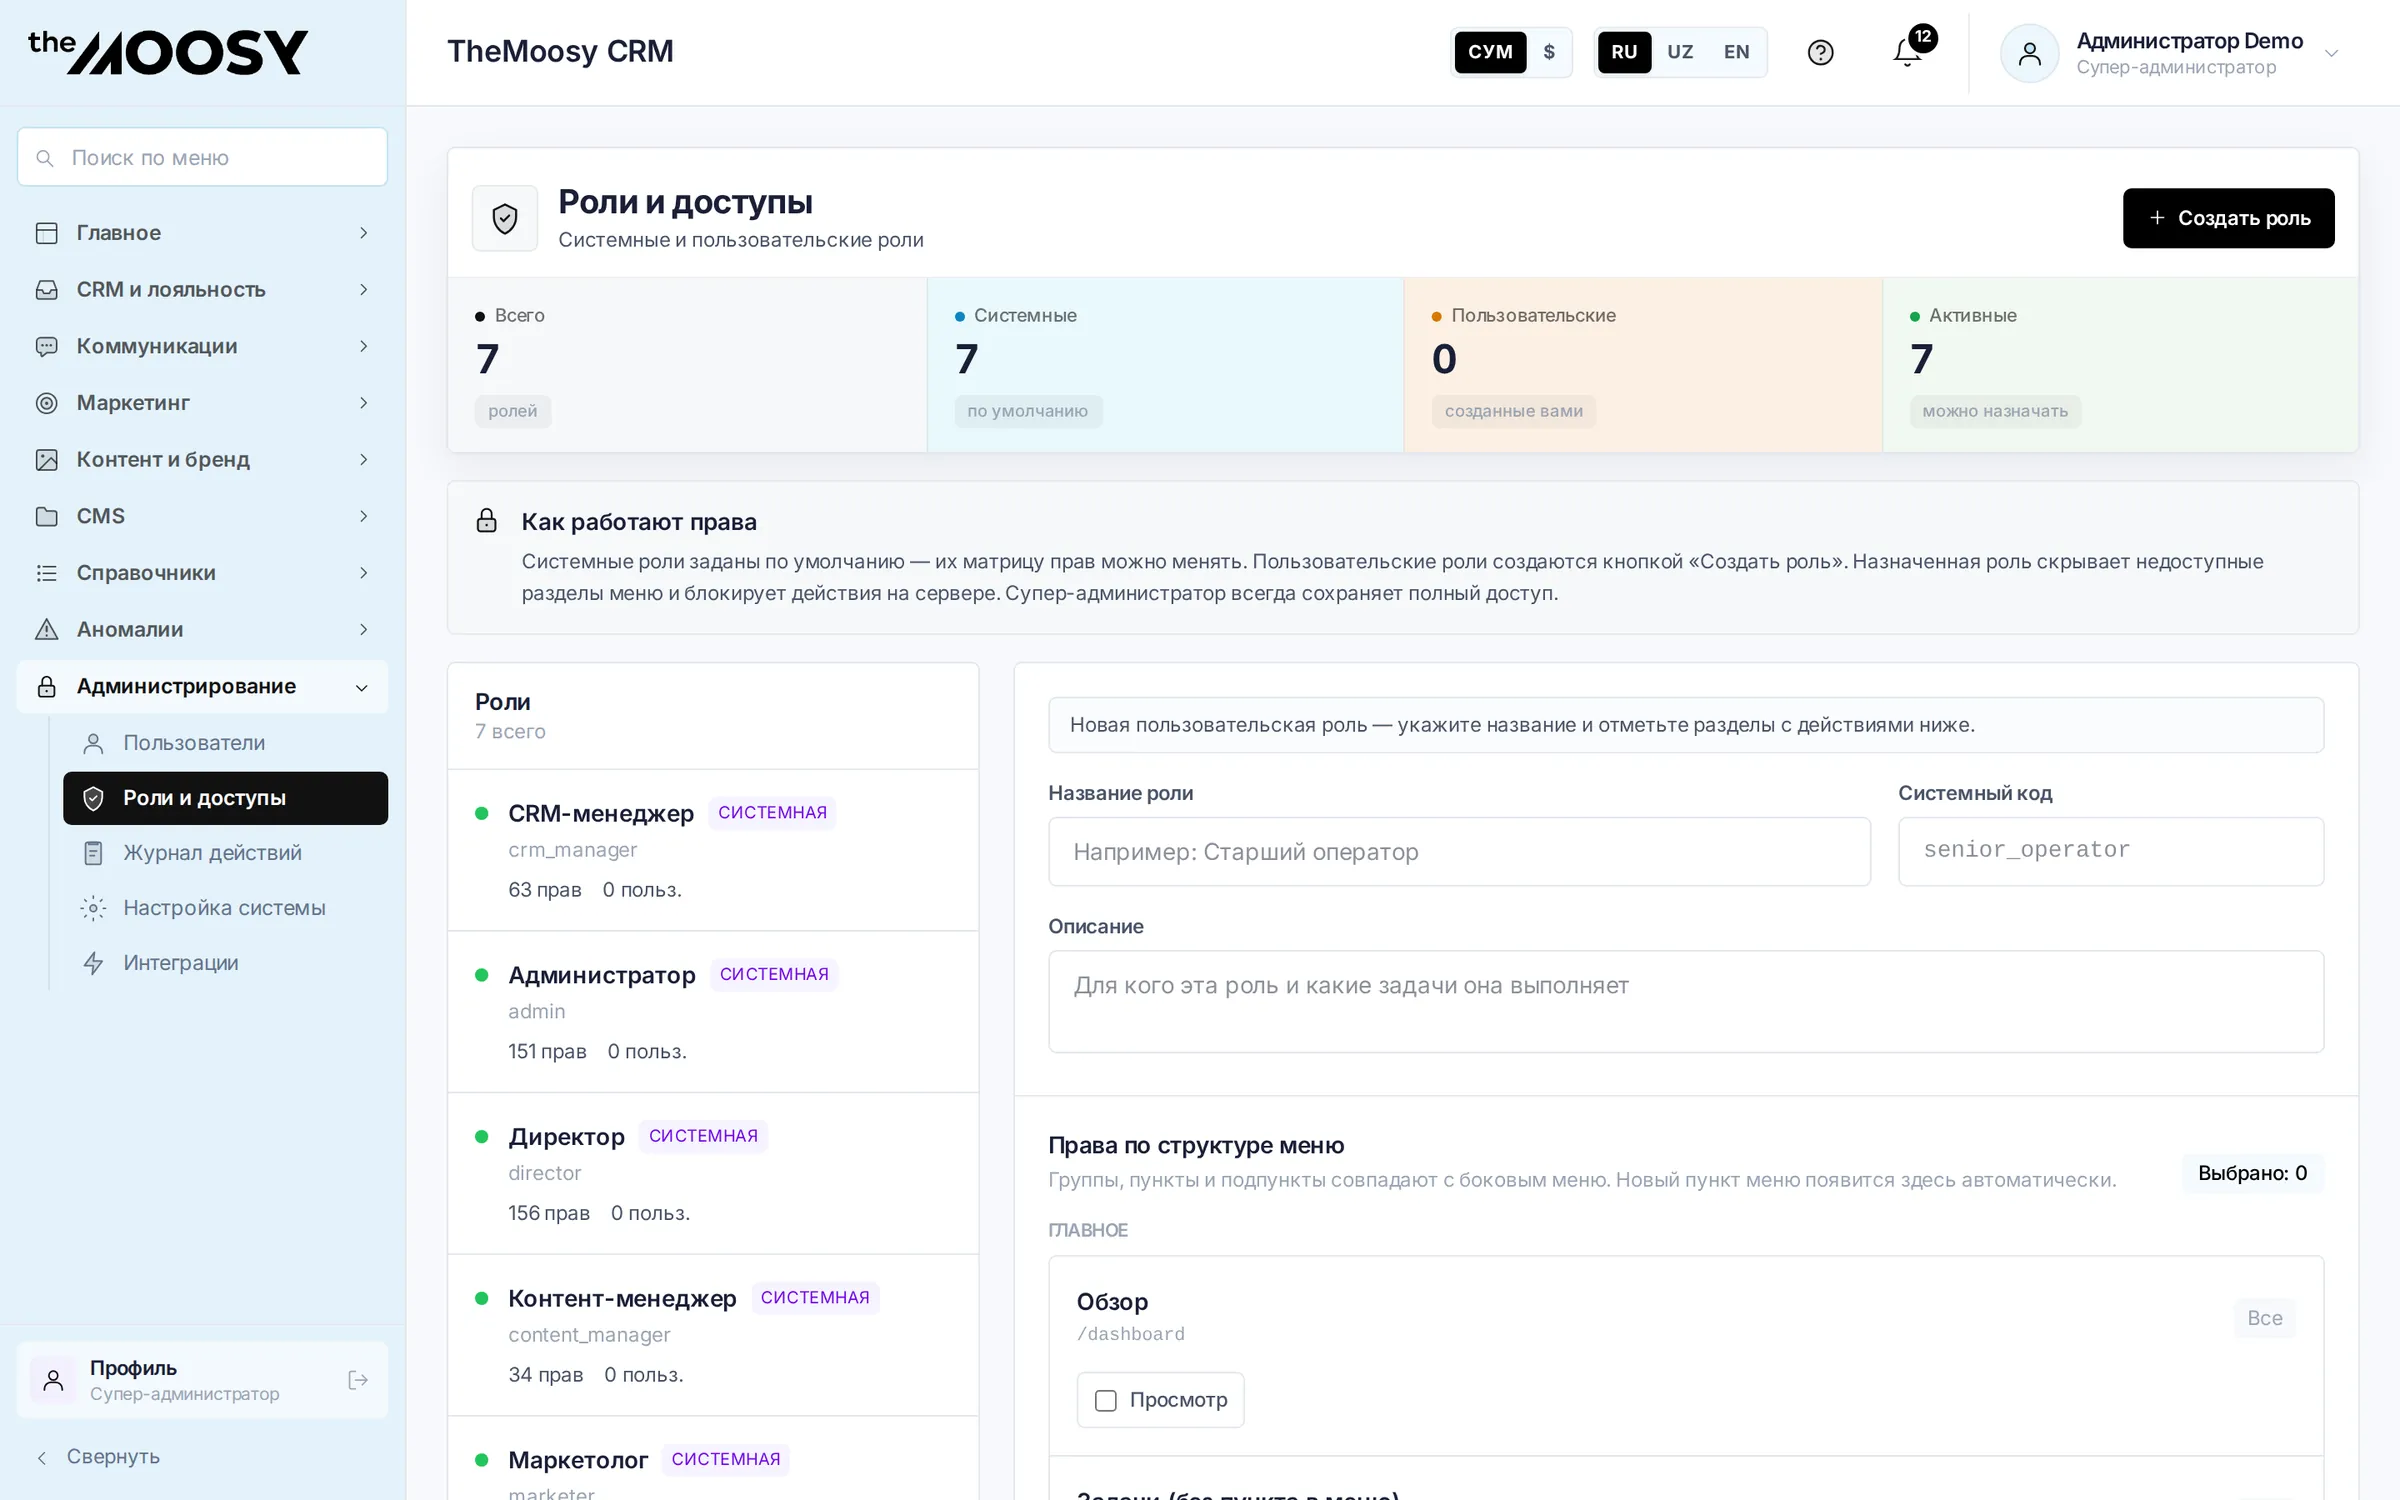
Task: Enable the Просмотр checkbox under Обзор
Action: (1106, 1400)
